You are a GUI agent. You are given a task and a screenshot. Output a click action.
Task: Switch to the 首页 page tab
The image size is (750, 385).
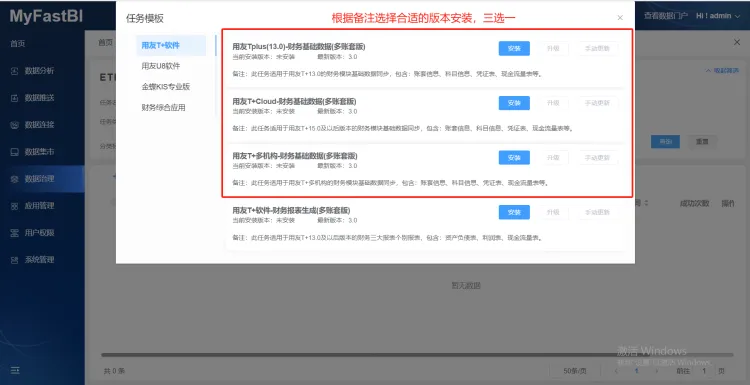click(x=106, y=43)
